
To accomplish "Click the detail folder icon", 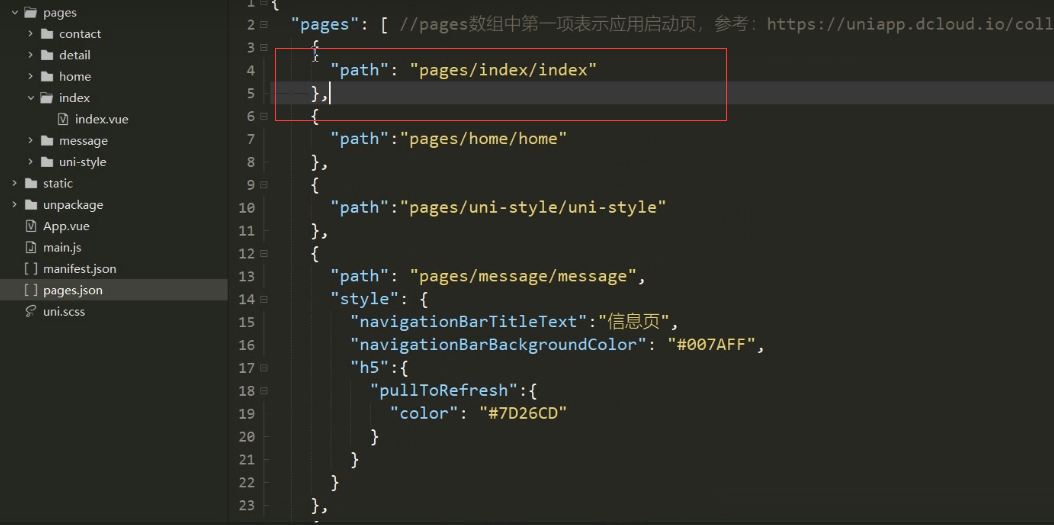I will (x=46, y=55).
